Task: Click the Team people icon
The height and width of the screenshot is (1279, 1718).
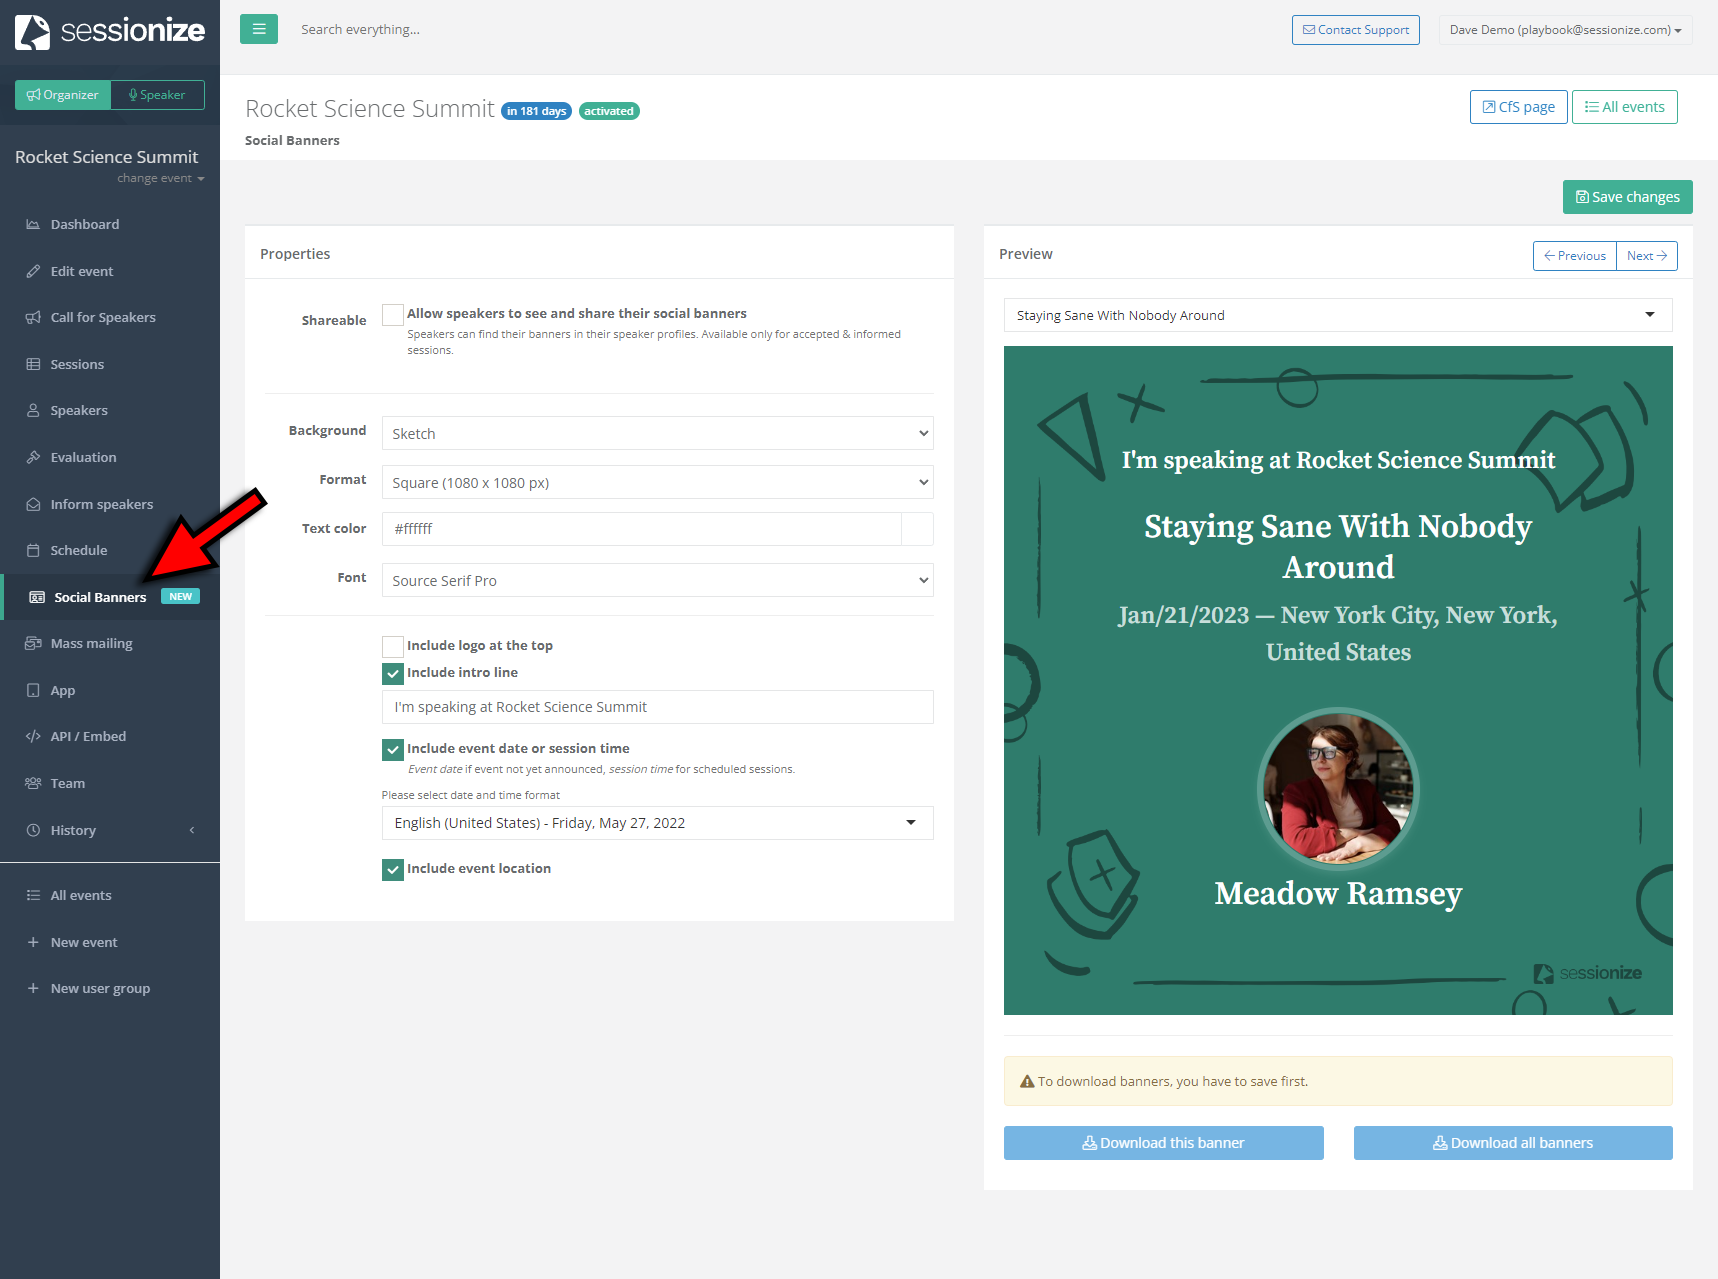Action: [x=33, y=784]
